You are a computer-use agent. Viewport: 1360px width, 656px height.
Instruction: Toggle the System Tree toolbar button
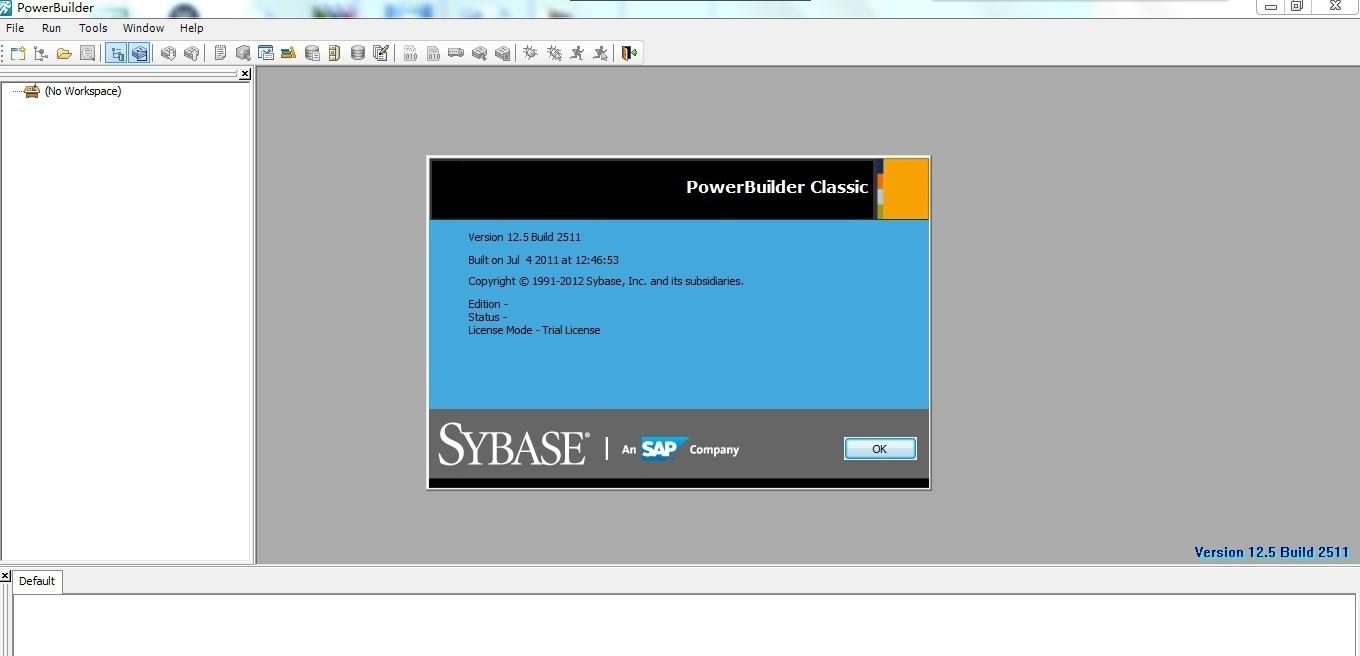[117, 53]
